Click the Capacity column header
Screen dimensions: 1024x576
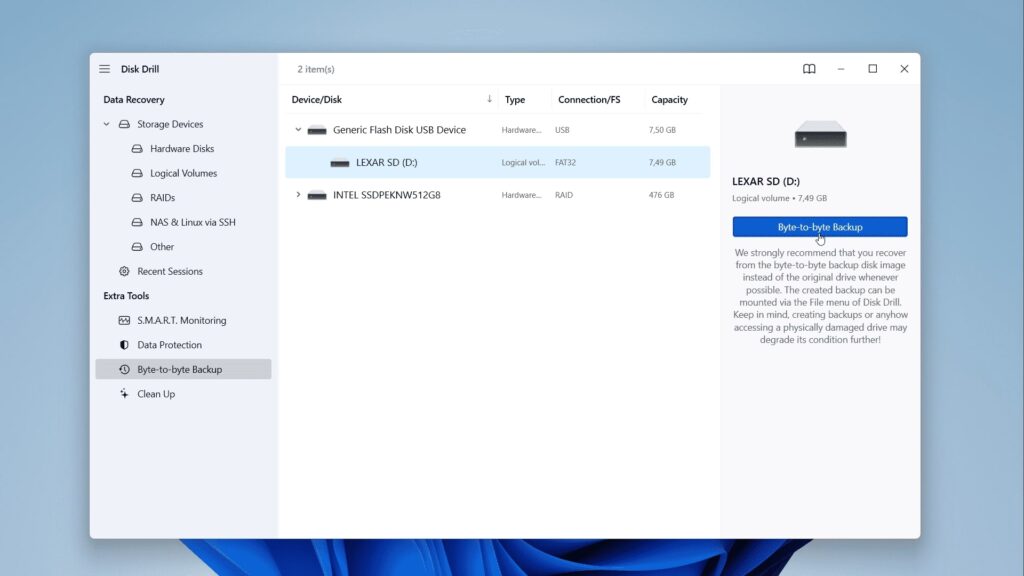pyautogui.click(x=669, y=99)
